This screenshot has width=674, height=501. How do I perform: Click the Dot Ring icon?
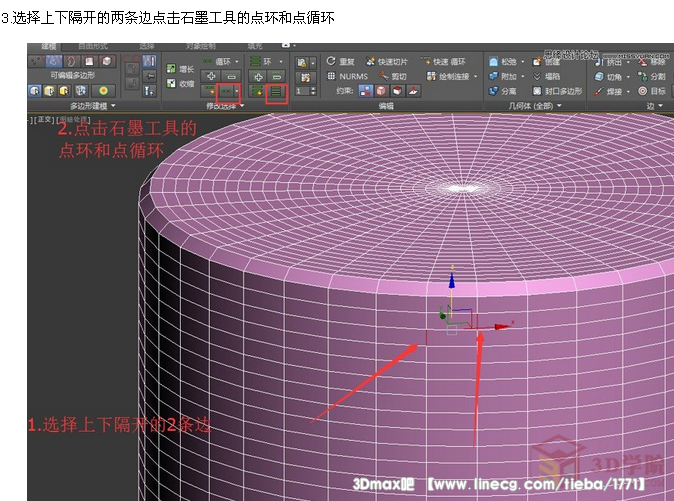tap(276, 91)
